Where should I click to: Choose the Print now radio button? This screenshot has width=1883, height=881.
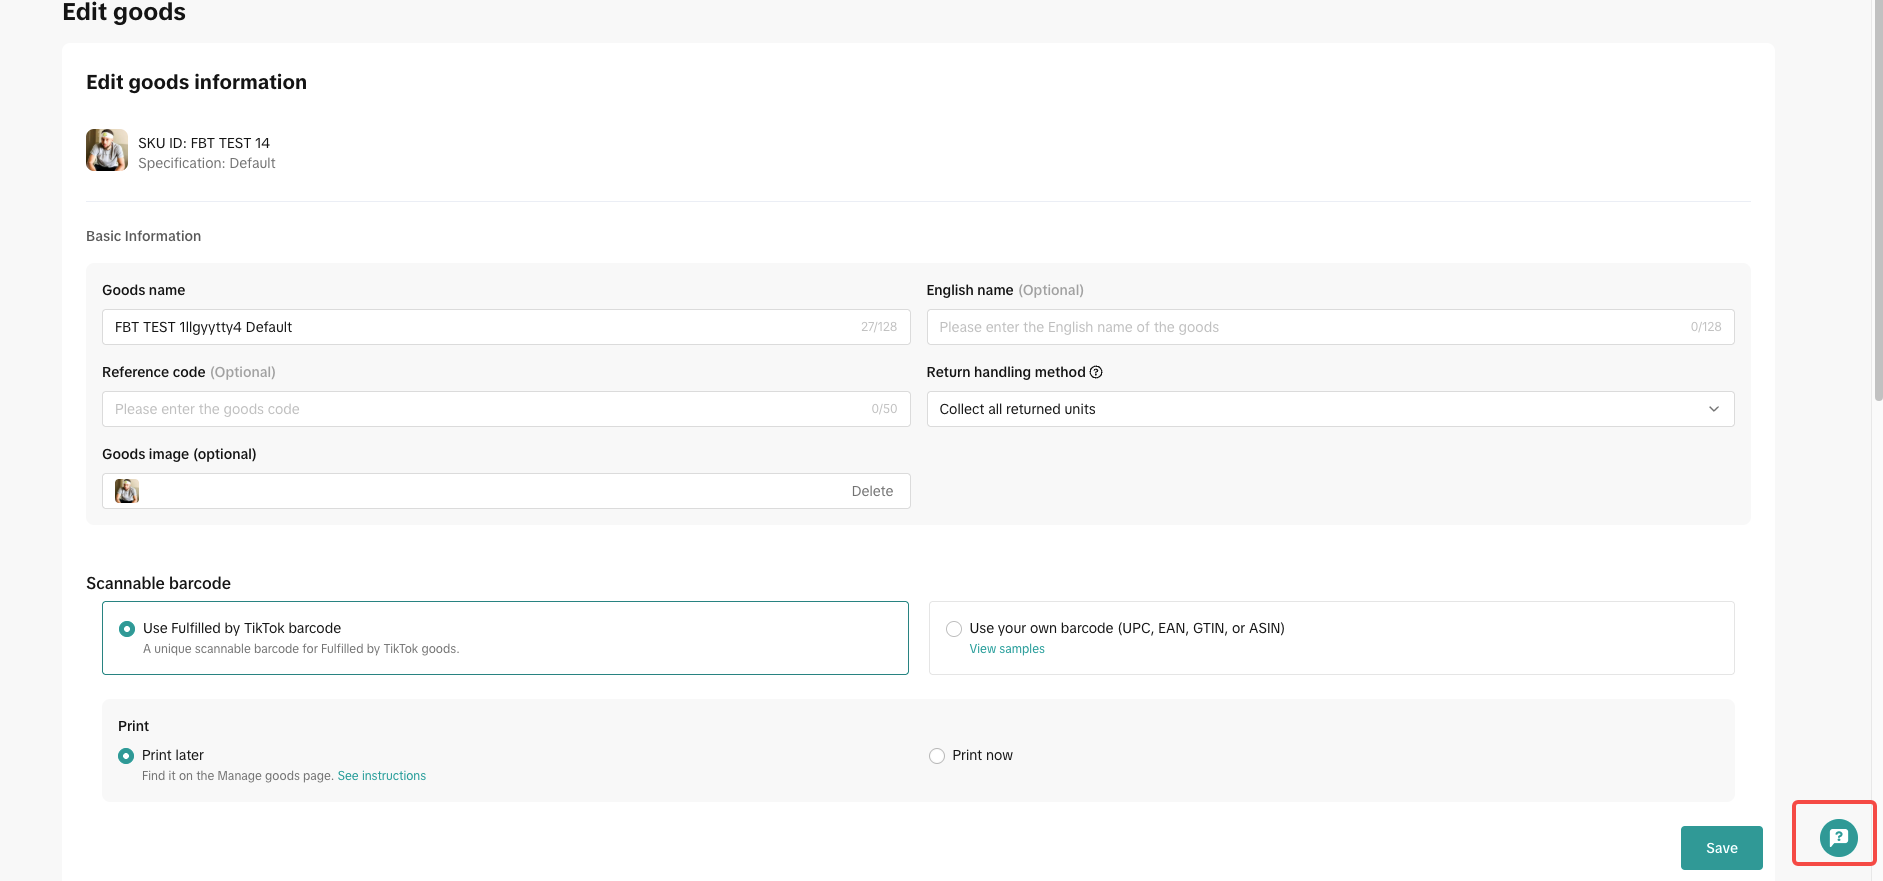(937, 756)
